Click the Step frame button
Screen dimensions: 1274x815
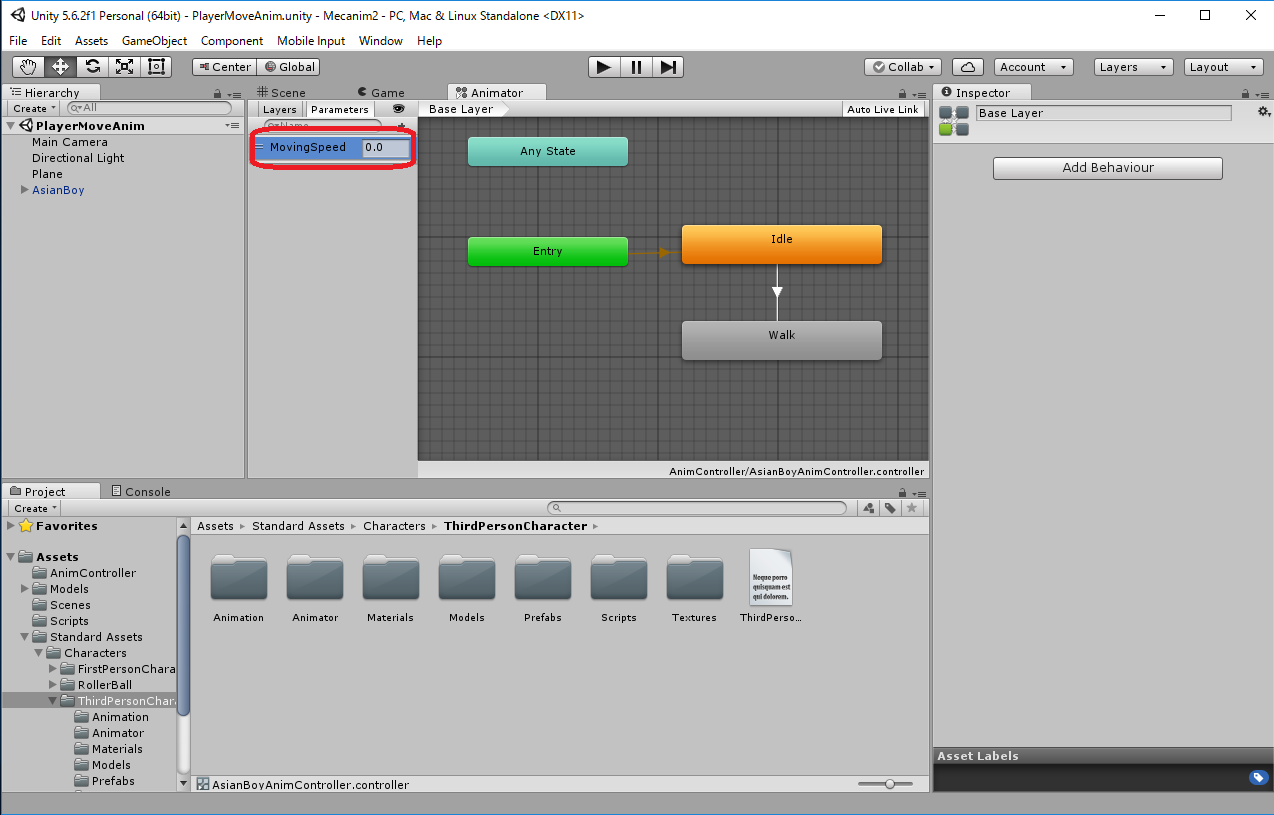tap(669, 67)
